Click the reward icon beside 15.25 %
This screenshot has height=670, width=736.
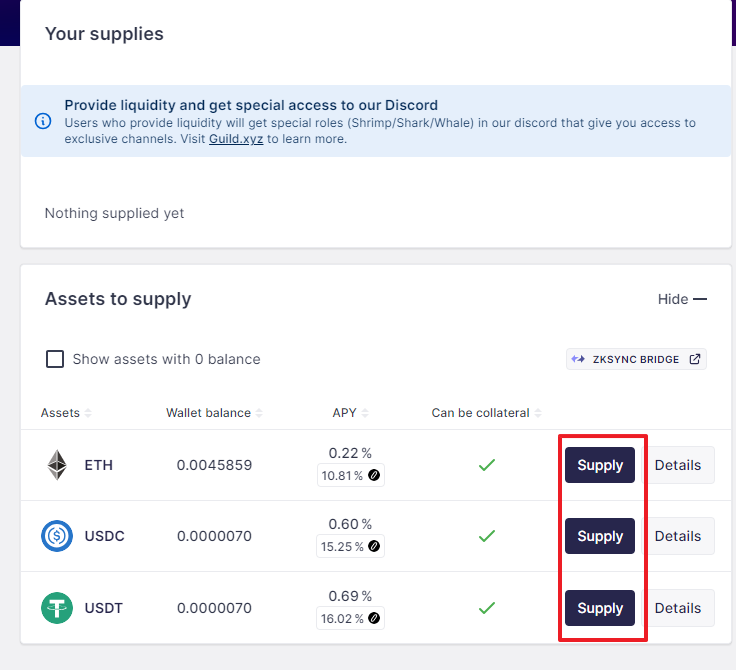pos(374,546)
